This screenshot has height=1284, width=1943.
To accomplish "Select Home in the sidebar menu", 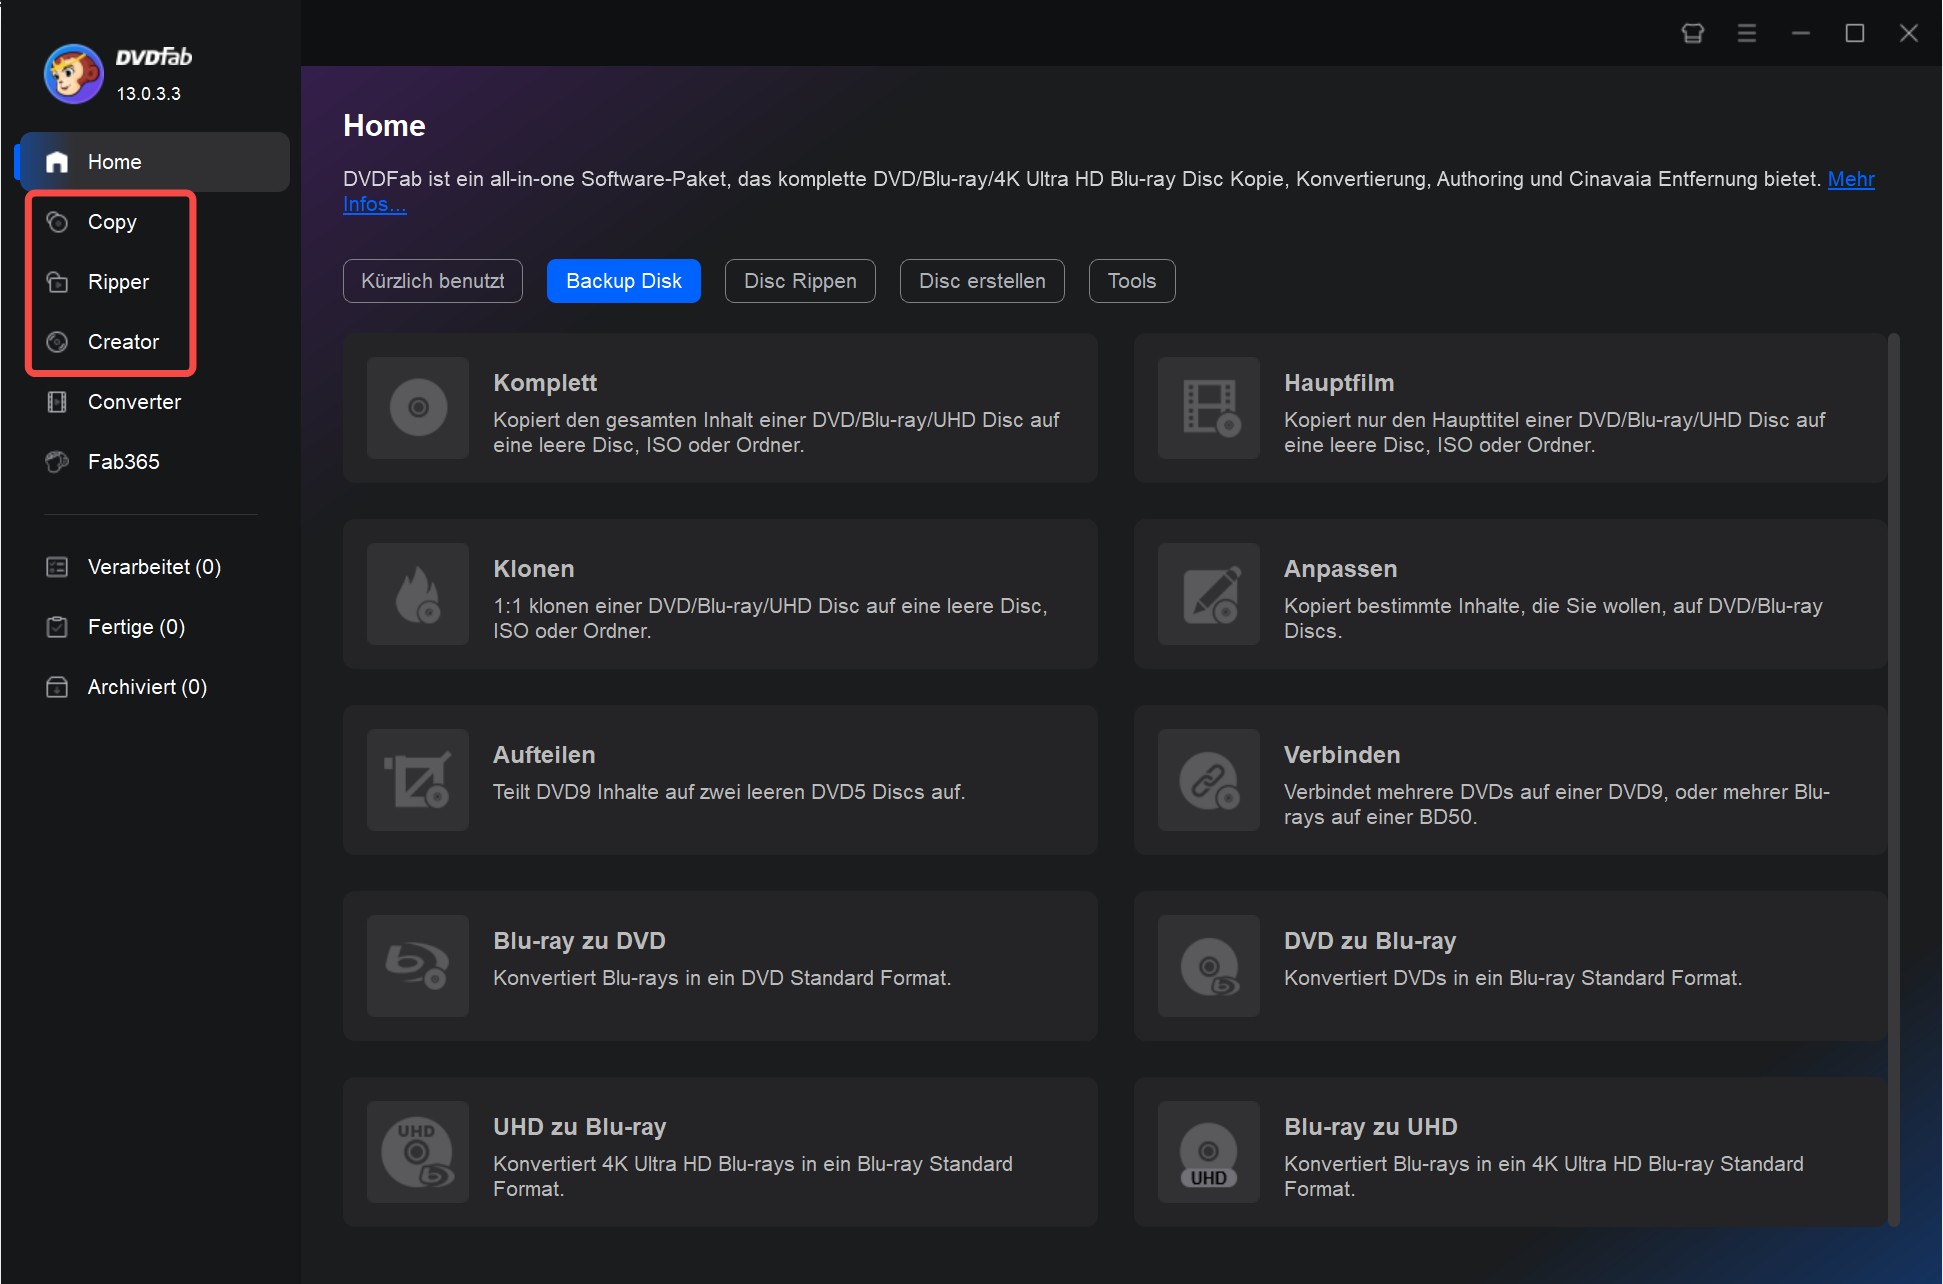I will coord(155,162).
